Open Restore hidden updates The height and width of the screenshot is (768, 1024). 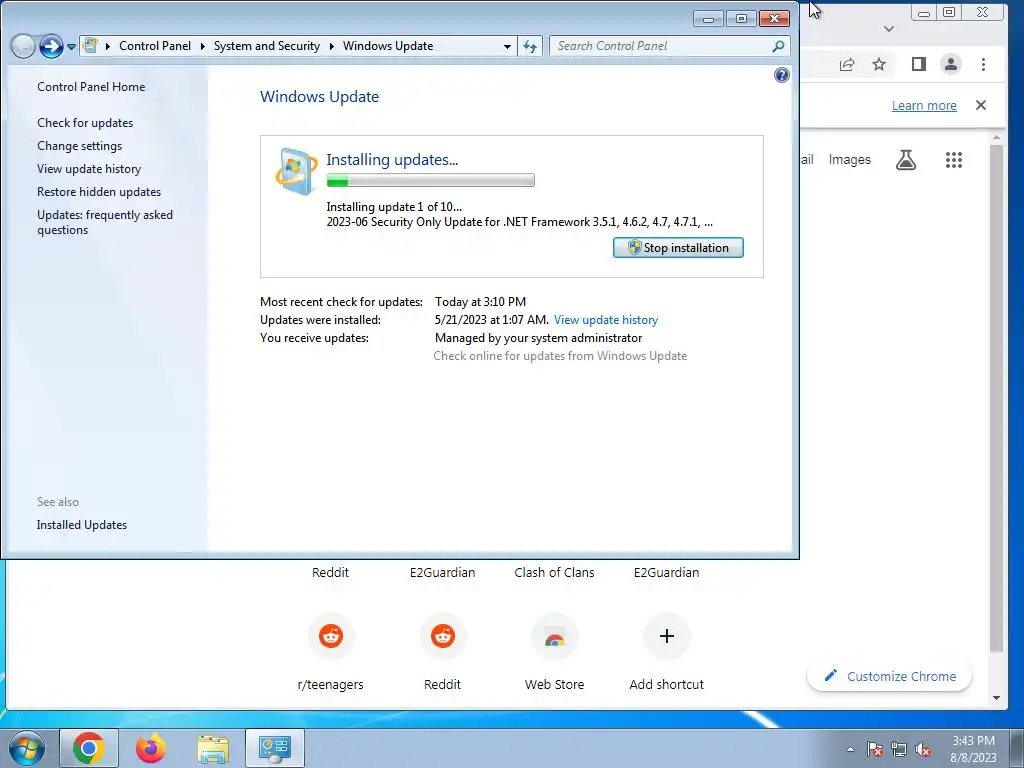click(x=99, y=191)
